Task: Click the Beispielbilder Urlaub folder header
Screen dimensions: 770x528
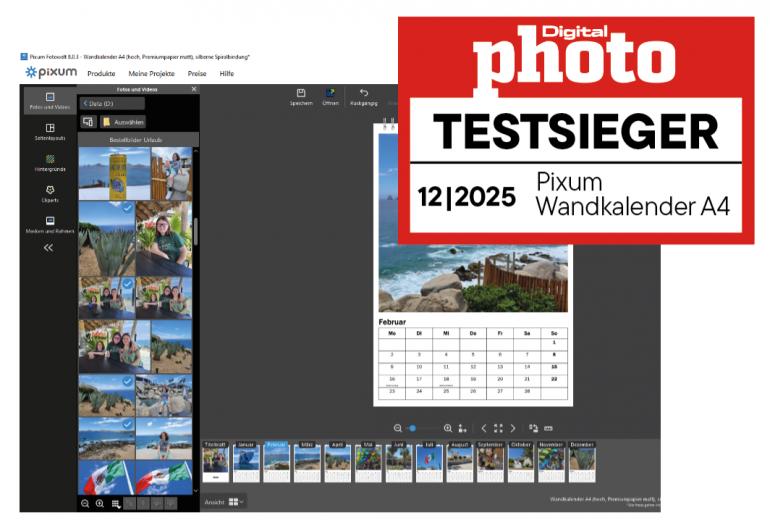Action: (136, 140)
